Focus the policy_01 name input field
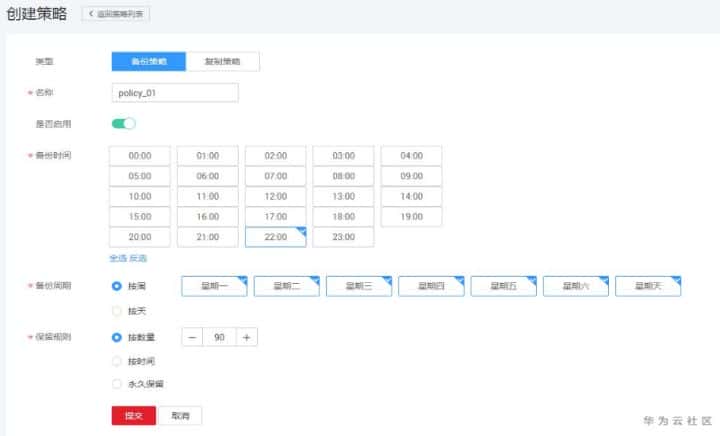 [x=175, y=93]
